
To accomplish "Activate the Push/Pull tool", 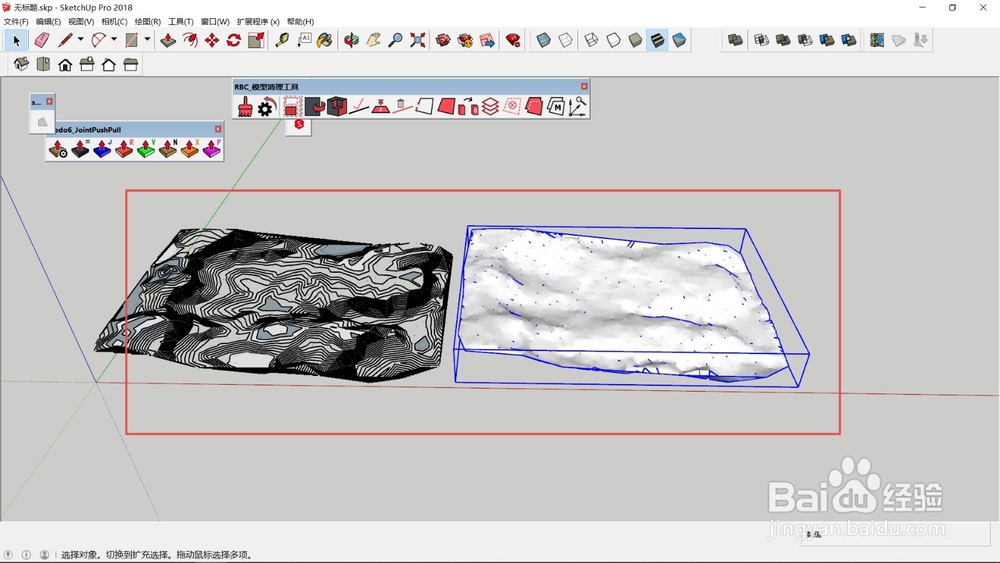I will pyautogui.click(x=168, y=41).
